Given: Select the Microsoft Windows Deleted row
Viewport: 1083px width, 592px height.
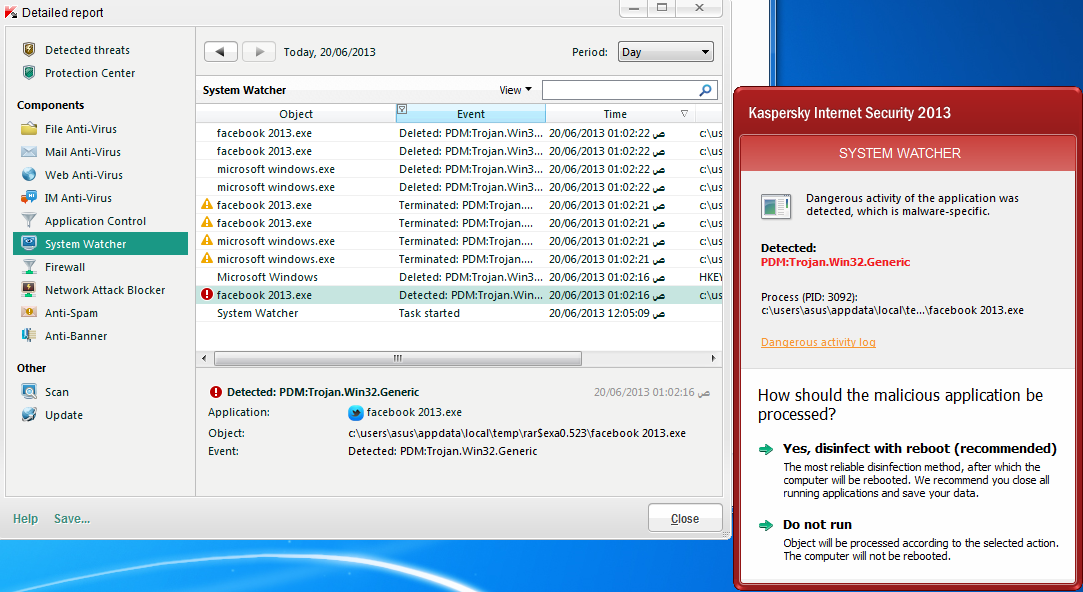Looking at the screenshot, I should coord(459,277).
